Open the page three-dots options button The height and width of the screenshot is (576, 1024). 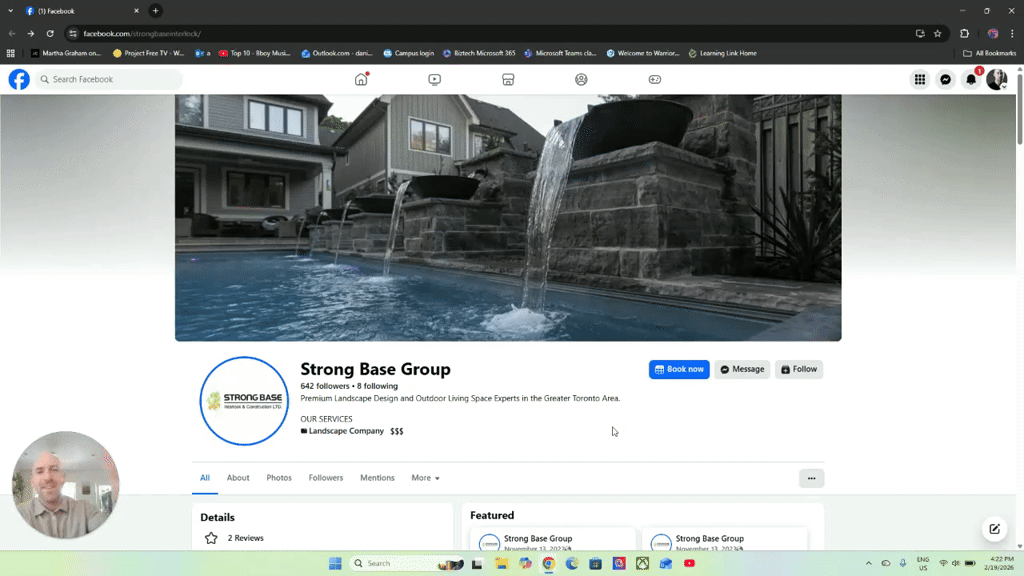point(811,478)
